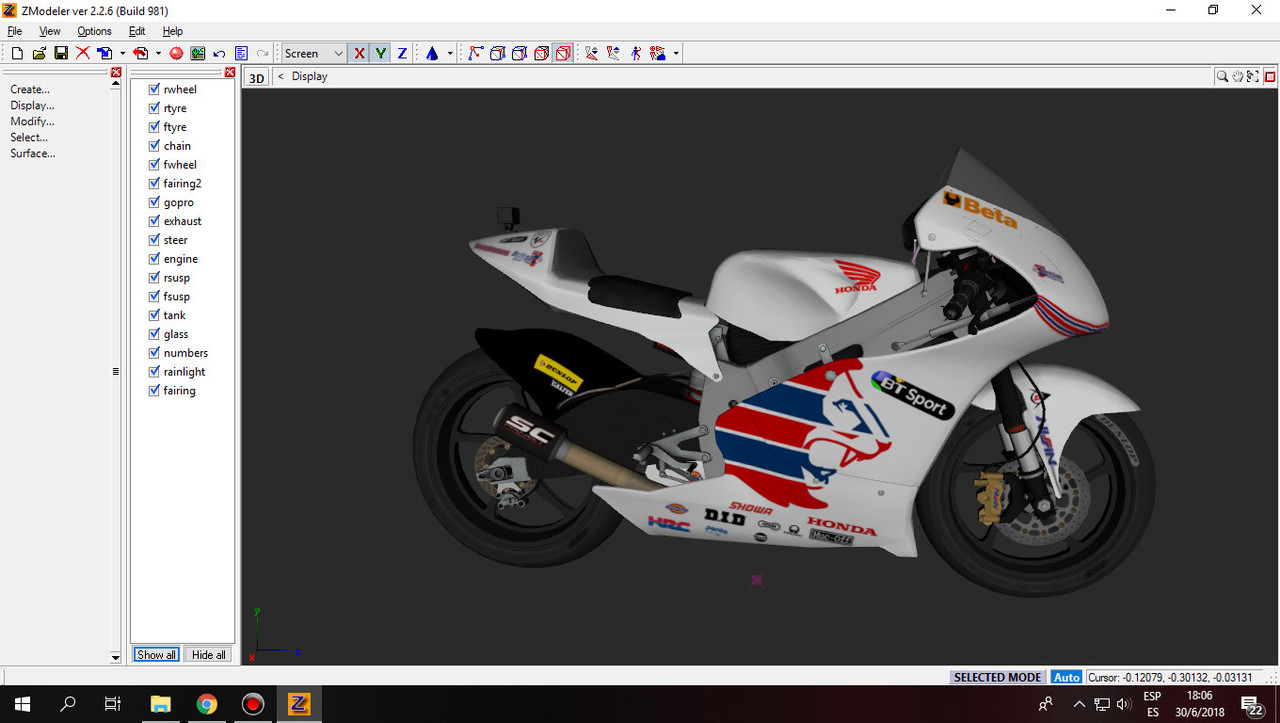Image resolution: width=1280 pixels, height=723 pixels.
Task: Click the viewport maximize red square icon
Action: point(1270,76)
